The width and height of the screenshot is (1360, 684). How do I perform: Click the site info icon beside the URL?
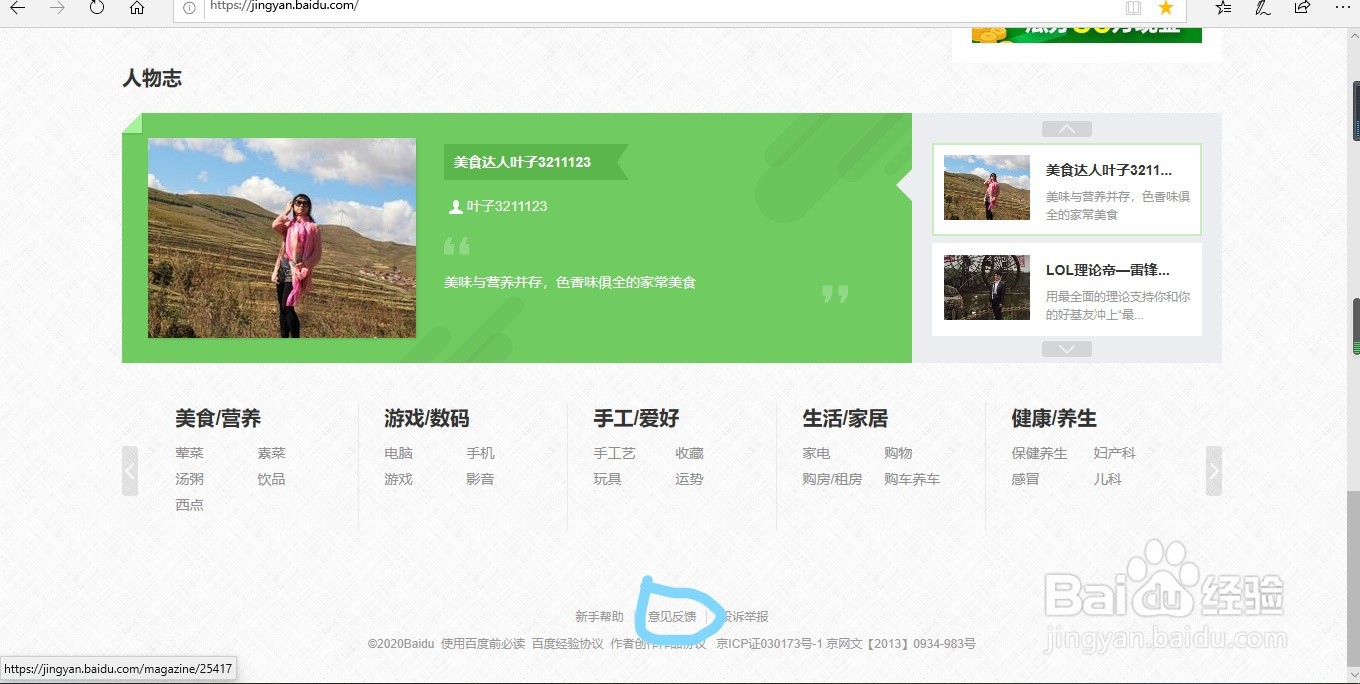click(190, 8)
